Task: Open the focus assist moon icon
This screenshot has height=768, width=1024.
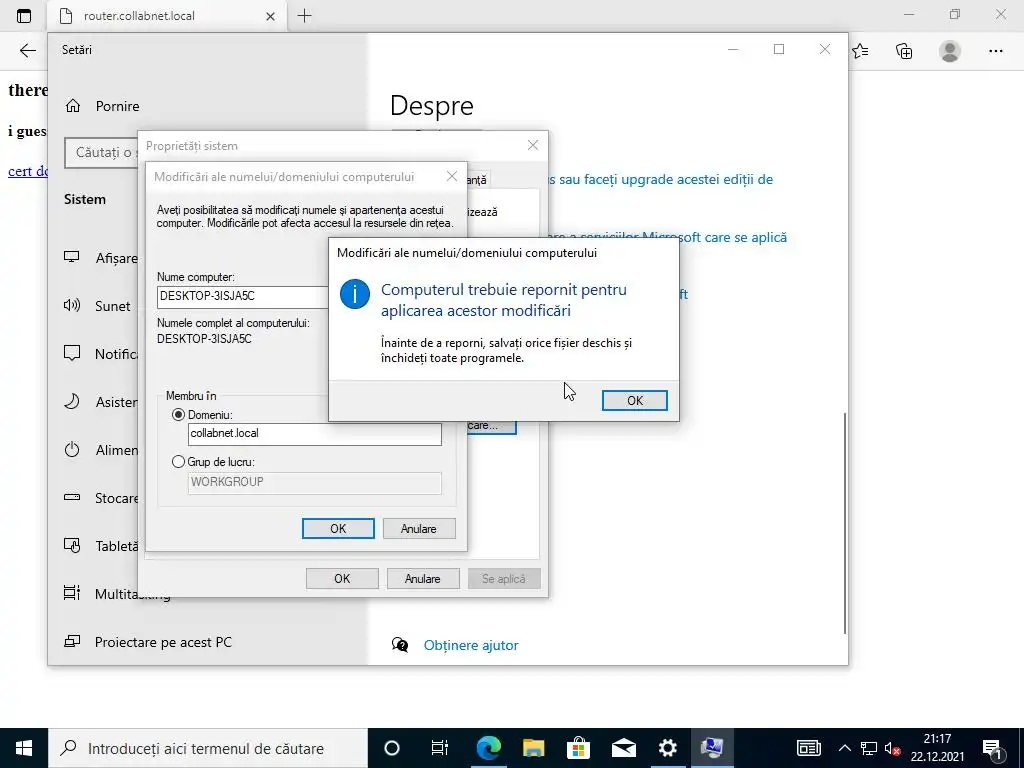Action: [x=72, y=402]
